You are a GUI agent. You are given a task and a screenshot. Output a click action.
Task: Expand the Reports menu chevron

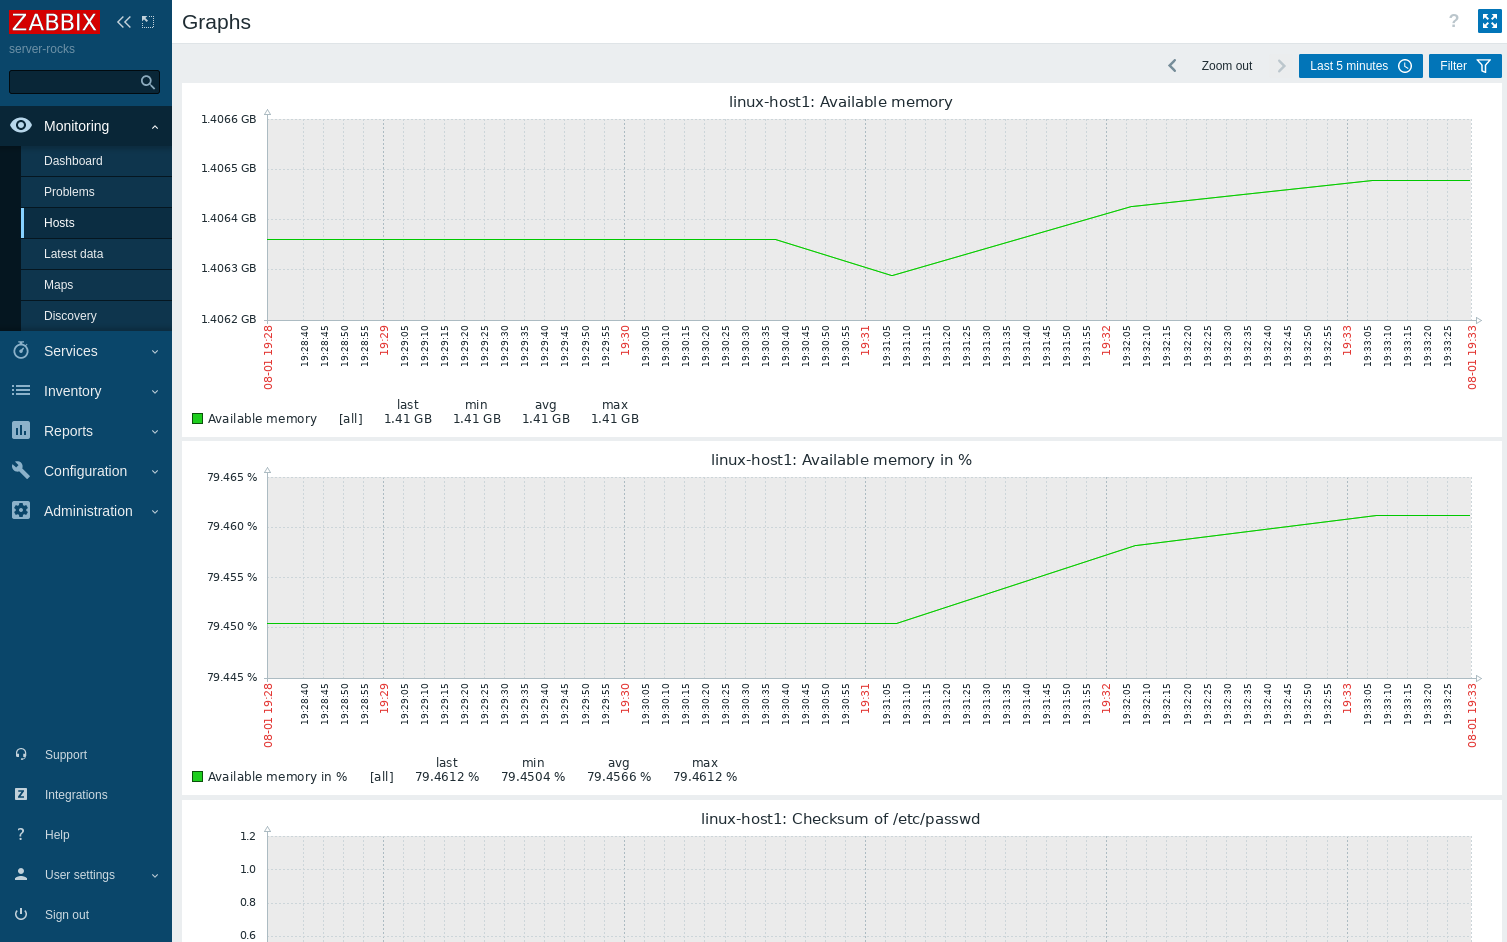(155, 432)
